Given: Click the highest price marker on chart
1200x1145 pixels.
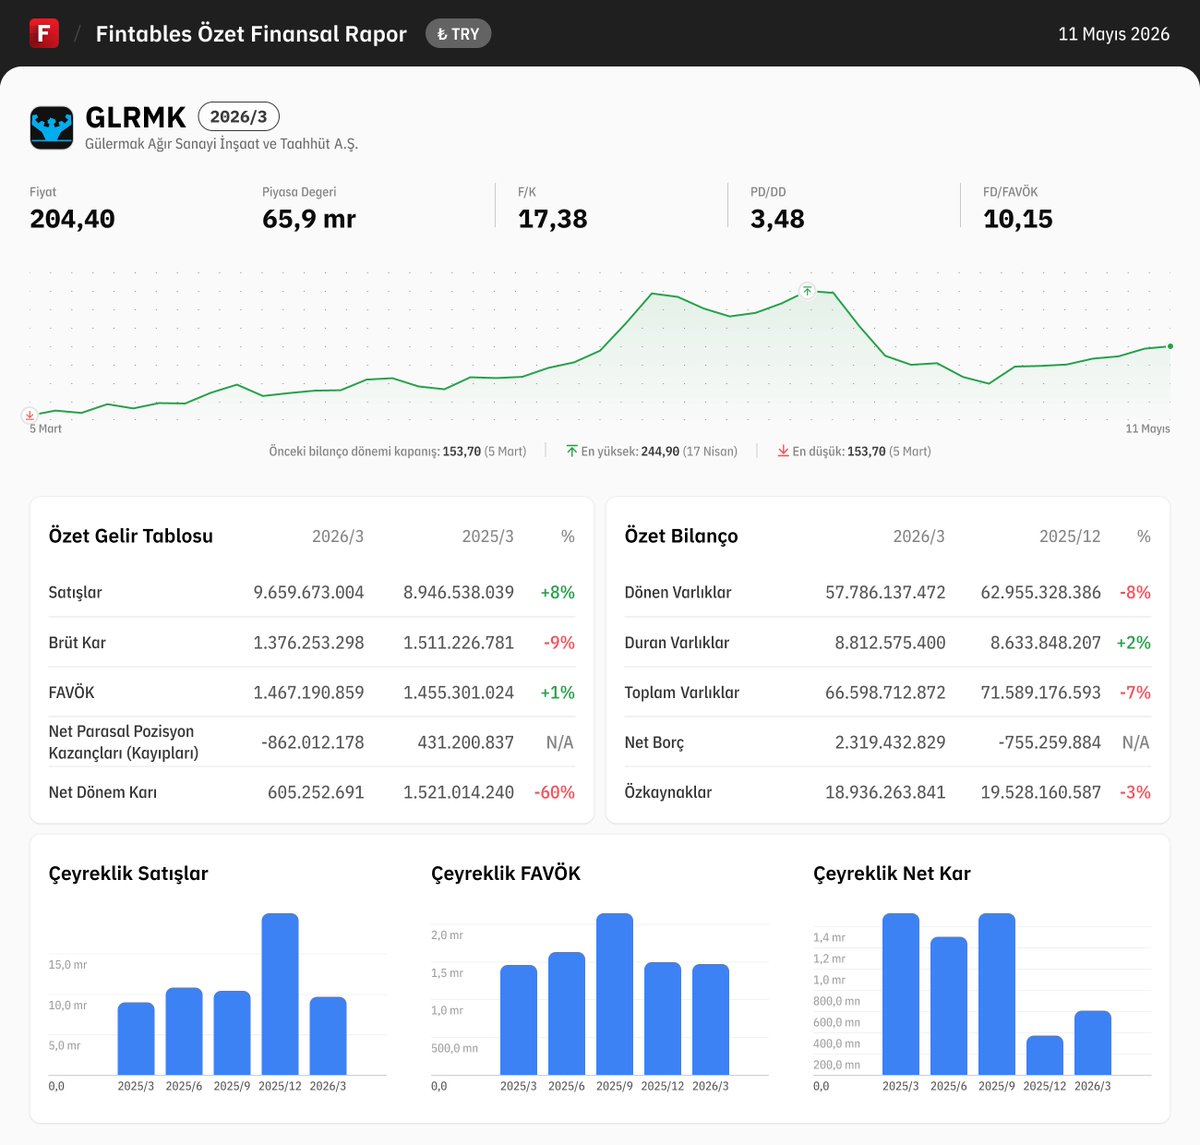Looking at the screenshot, I should click(x=807, y=291).
